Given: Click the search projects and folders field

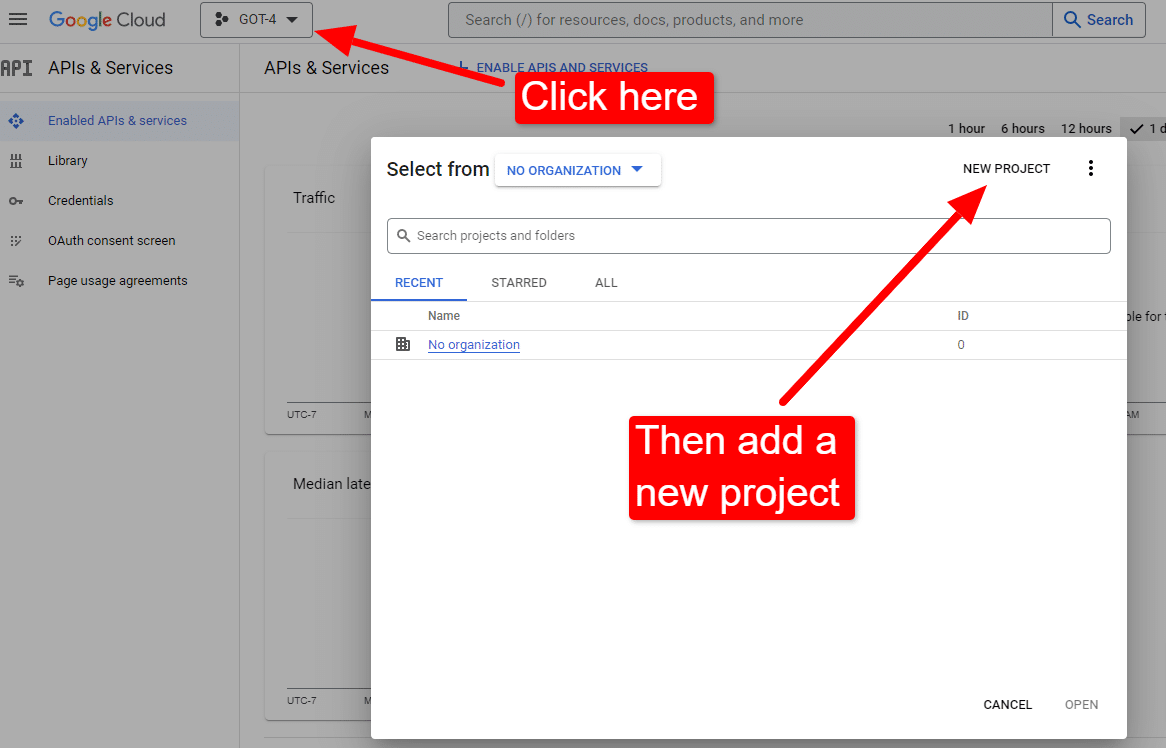Looking at the screenshot, I should (x=700, y=235).
